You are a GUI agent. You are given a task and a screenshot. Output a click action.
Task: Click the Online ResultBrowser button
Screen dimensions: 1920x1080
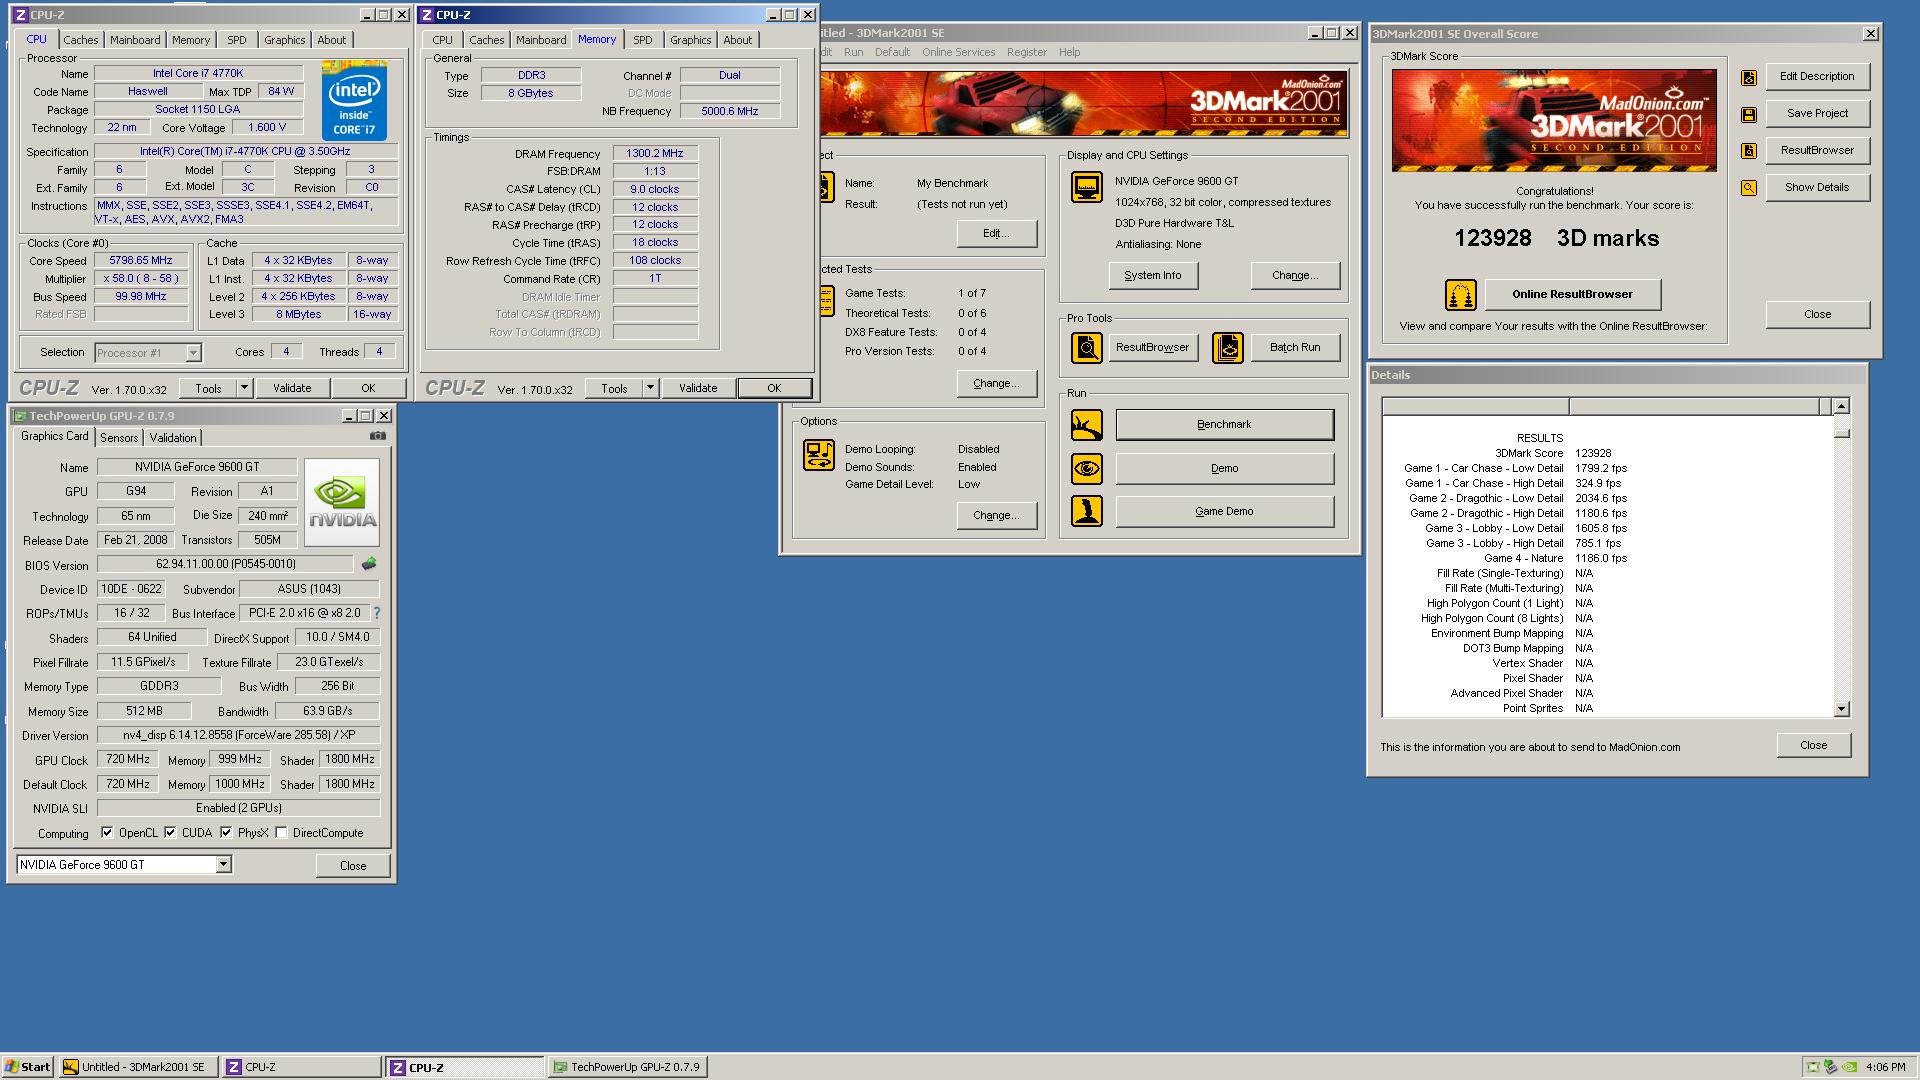tap(1572, 294)
